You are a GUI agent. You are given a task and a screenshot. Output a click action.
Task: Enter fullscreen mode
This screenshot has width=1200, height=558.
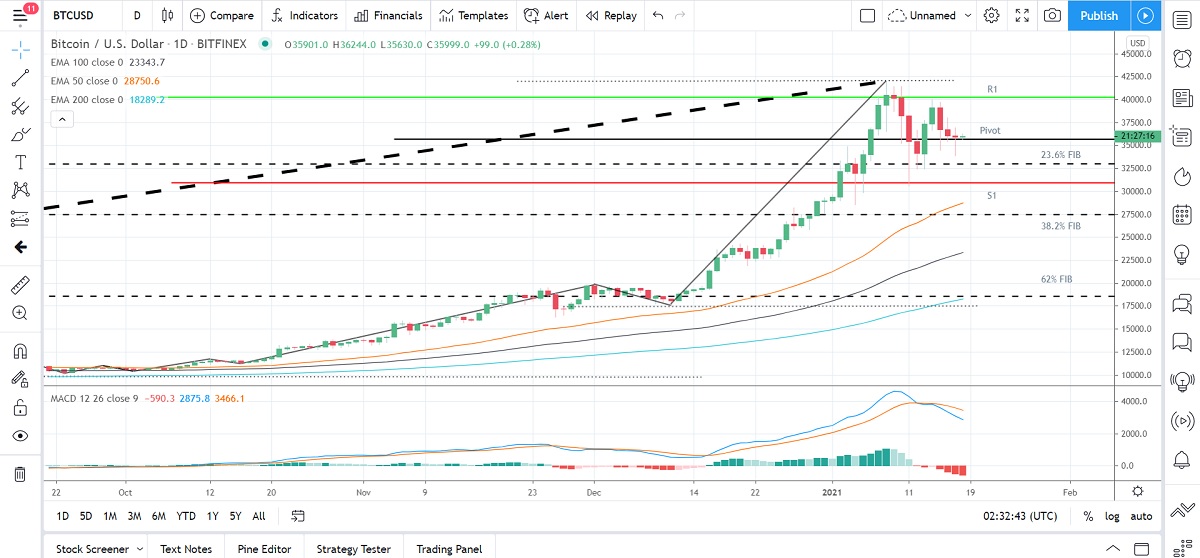click(1022, 16)
